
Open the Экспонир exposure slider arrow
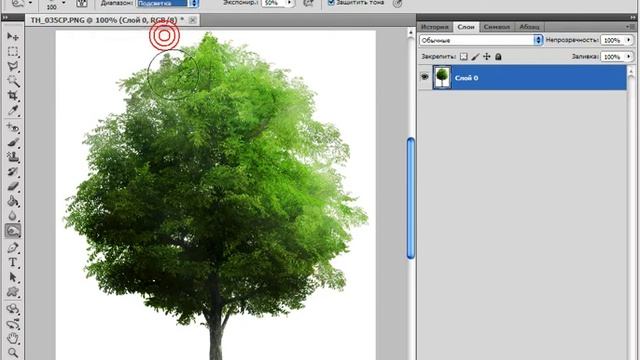tap(289, 3)
